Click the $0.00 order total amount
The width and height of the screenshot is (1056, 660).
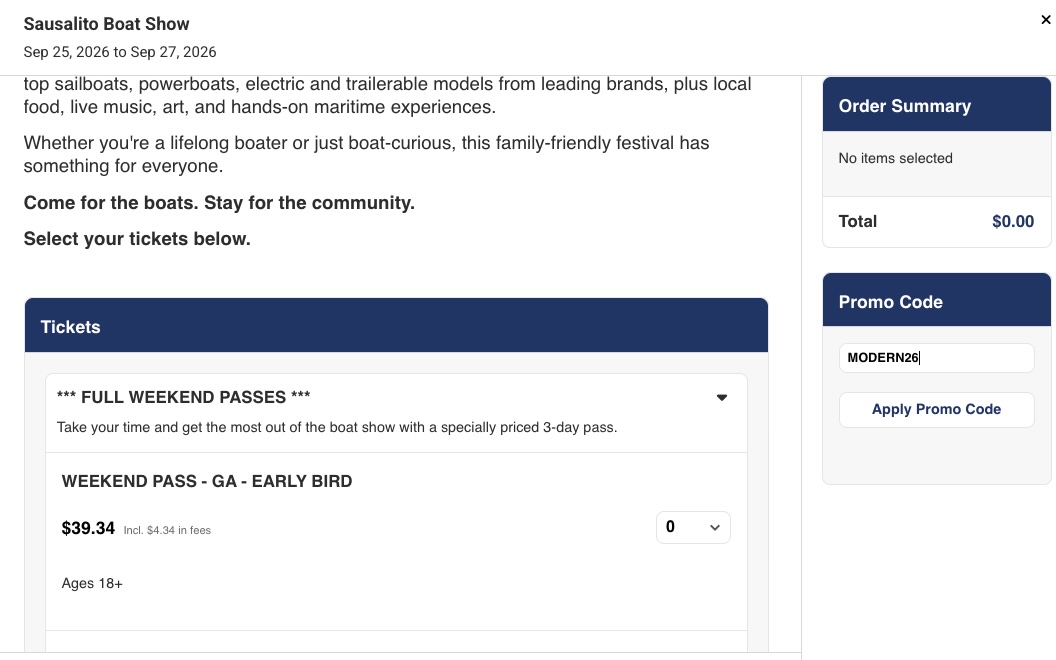(x=1013, y=222)
